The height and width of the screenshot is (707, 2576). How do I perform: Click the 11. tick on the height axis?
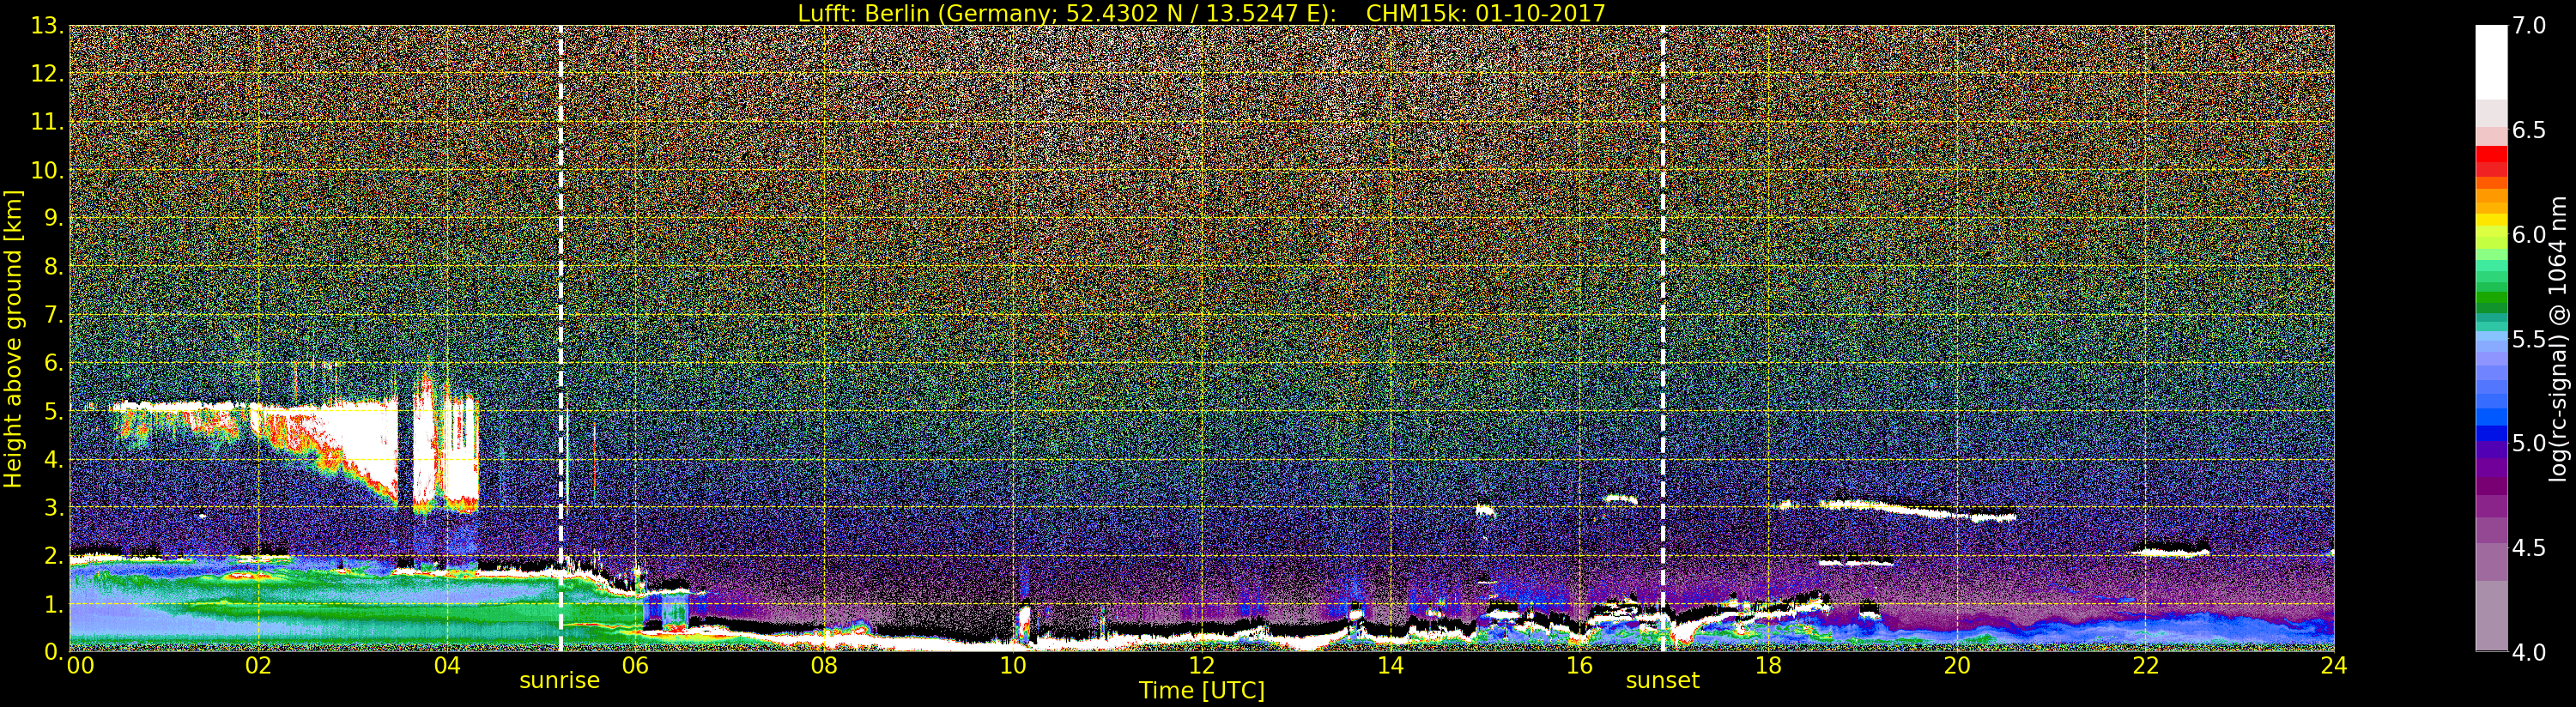pos(47,123)
